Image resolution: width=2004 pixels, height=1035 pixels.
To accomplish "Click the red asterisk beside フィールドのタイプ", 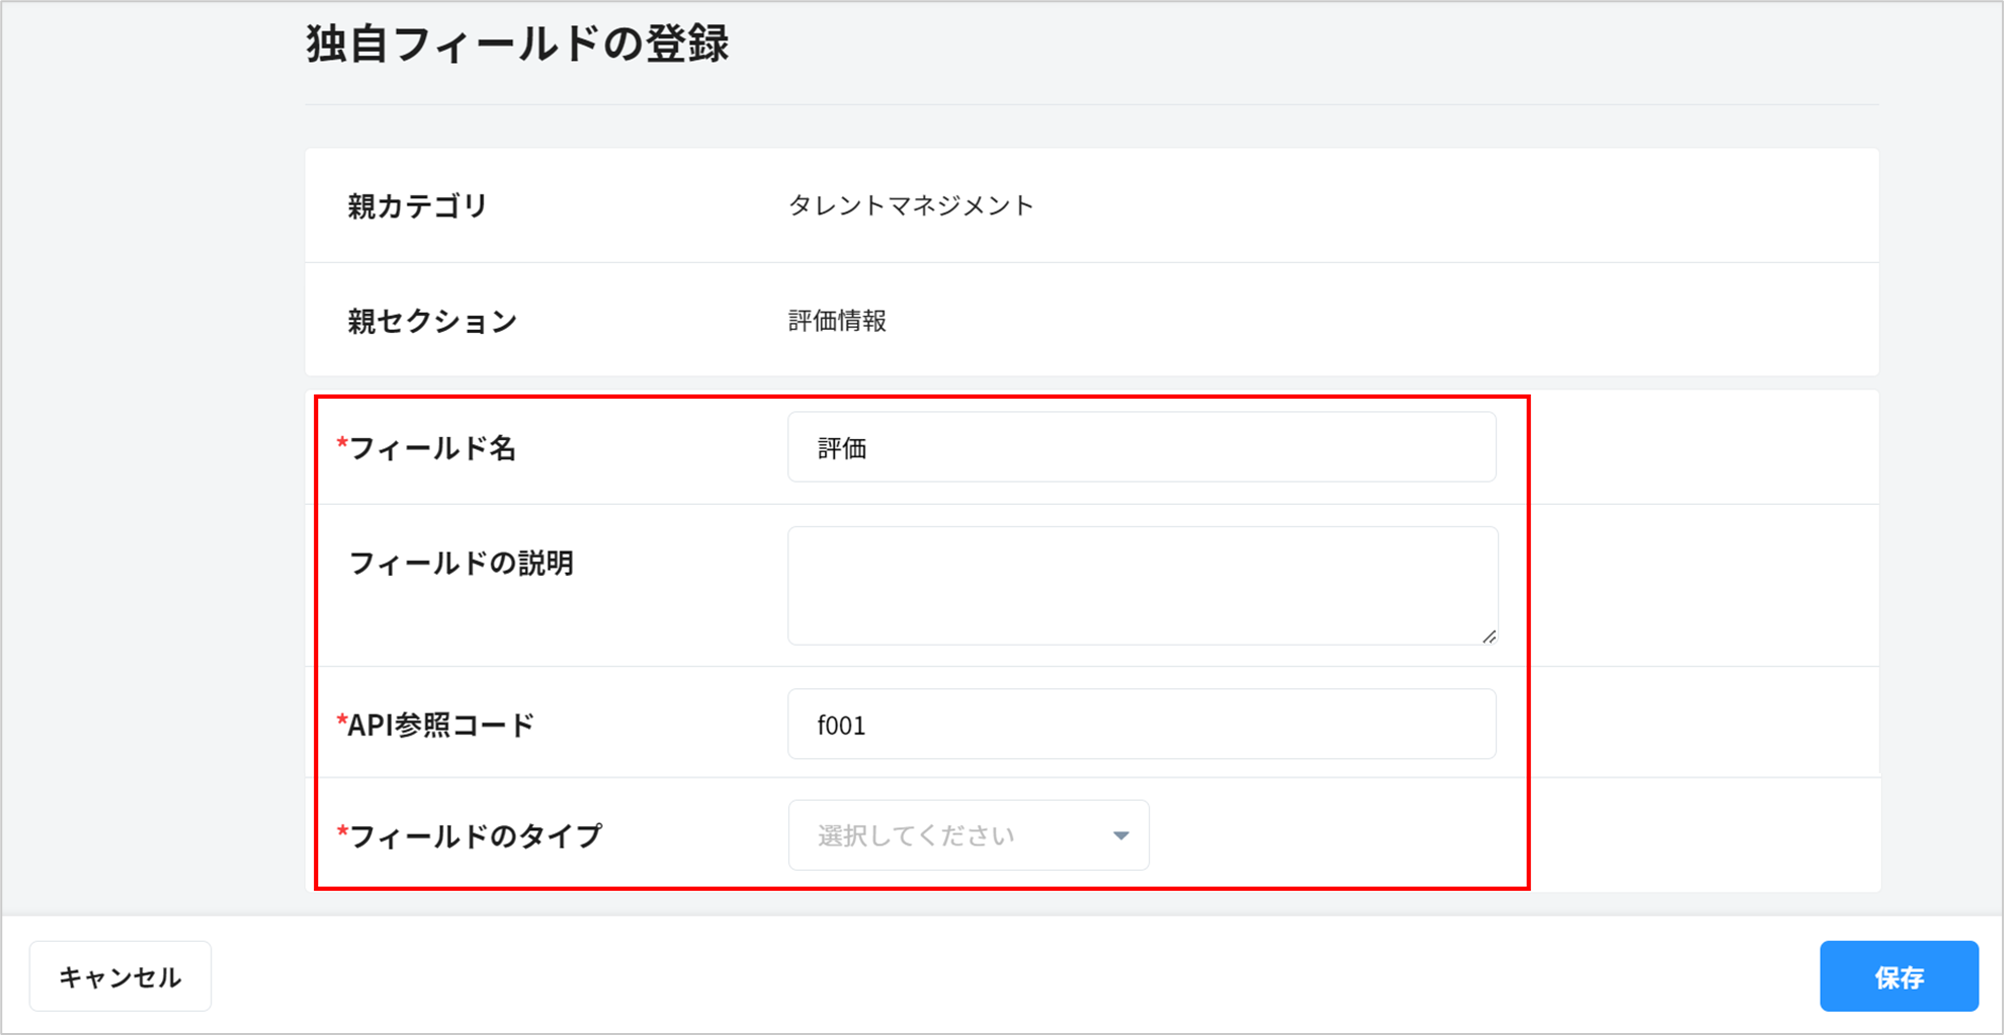I will click(342, 831).
